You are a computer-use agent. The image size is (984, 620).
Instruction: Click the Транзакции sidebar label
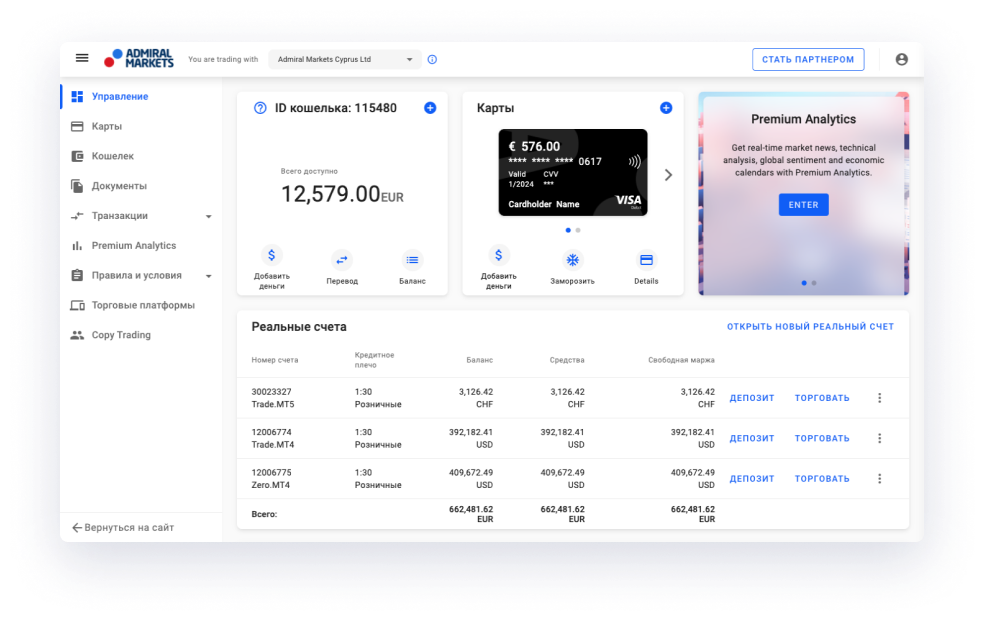(x=120, y=216)
